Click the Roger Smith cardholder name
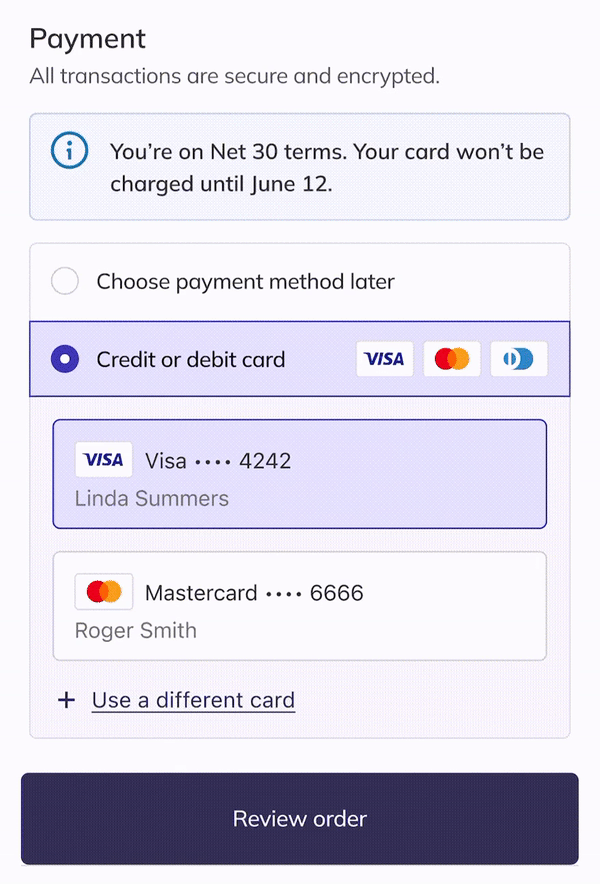 tap(136, 630)
